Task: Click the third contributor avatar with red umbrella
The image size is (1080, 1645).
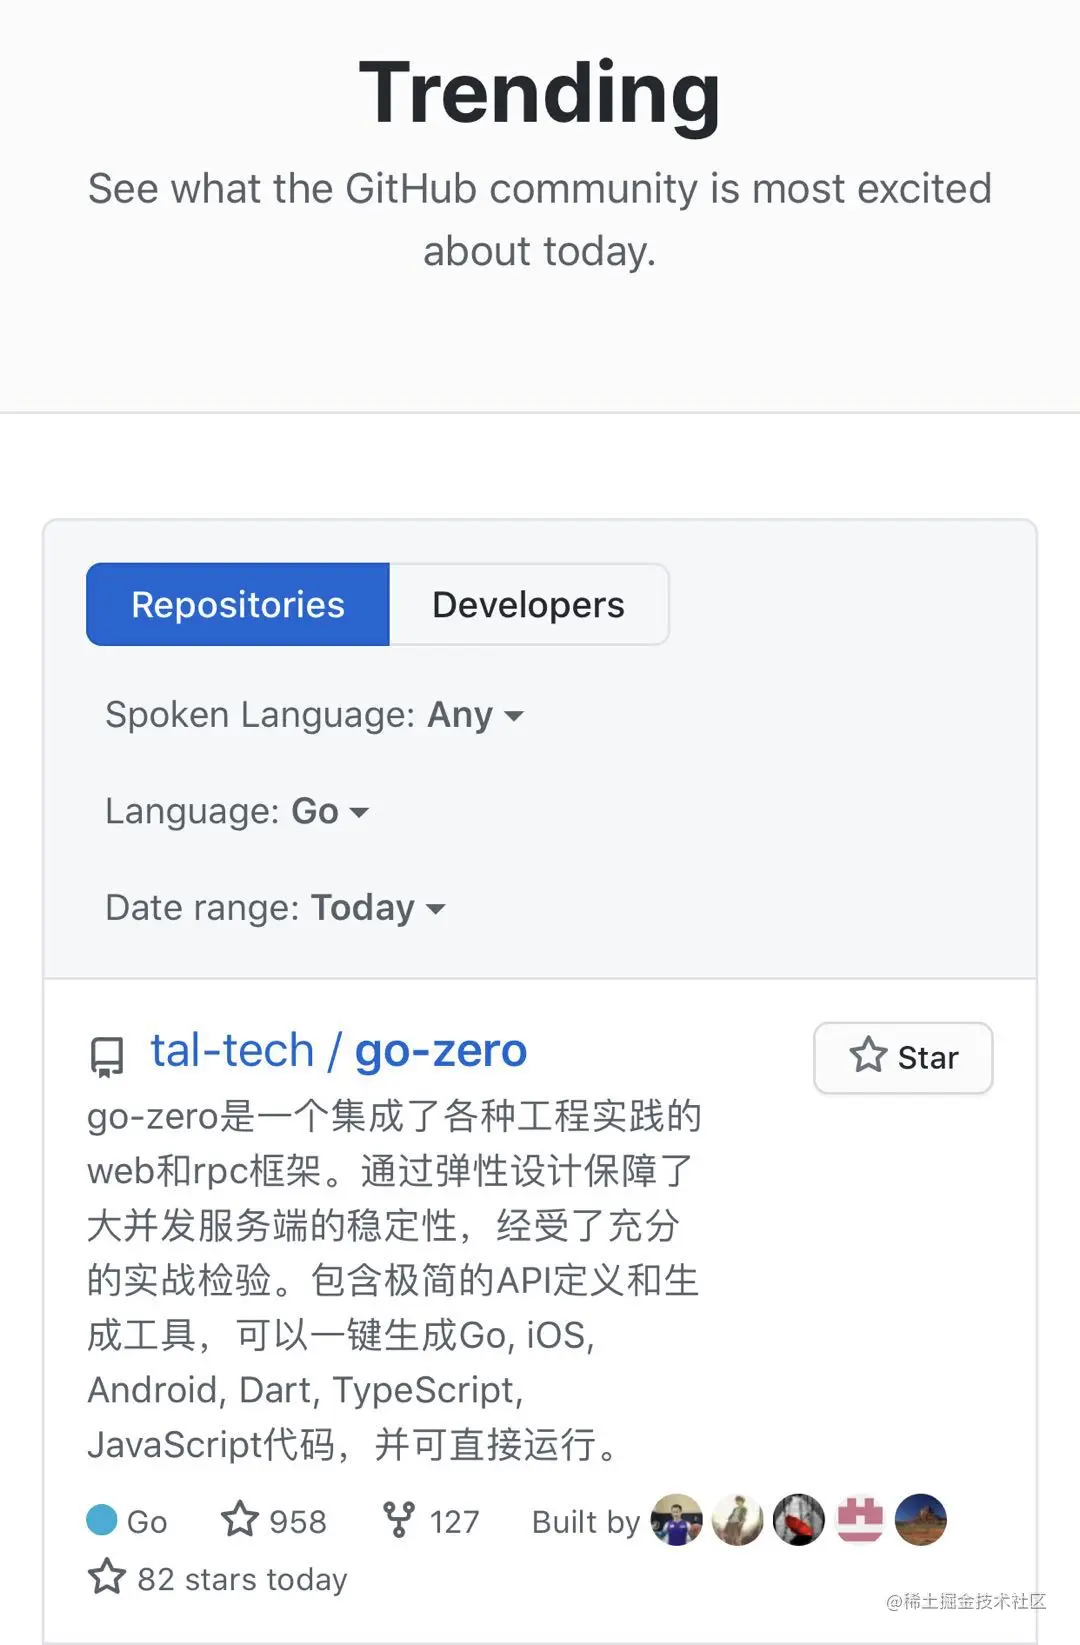Action: click(799, 1520)
